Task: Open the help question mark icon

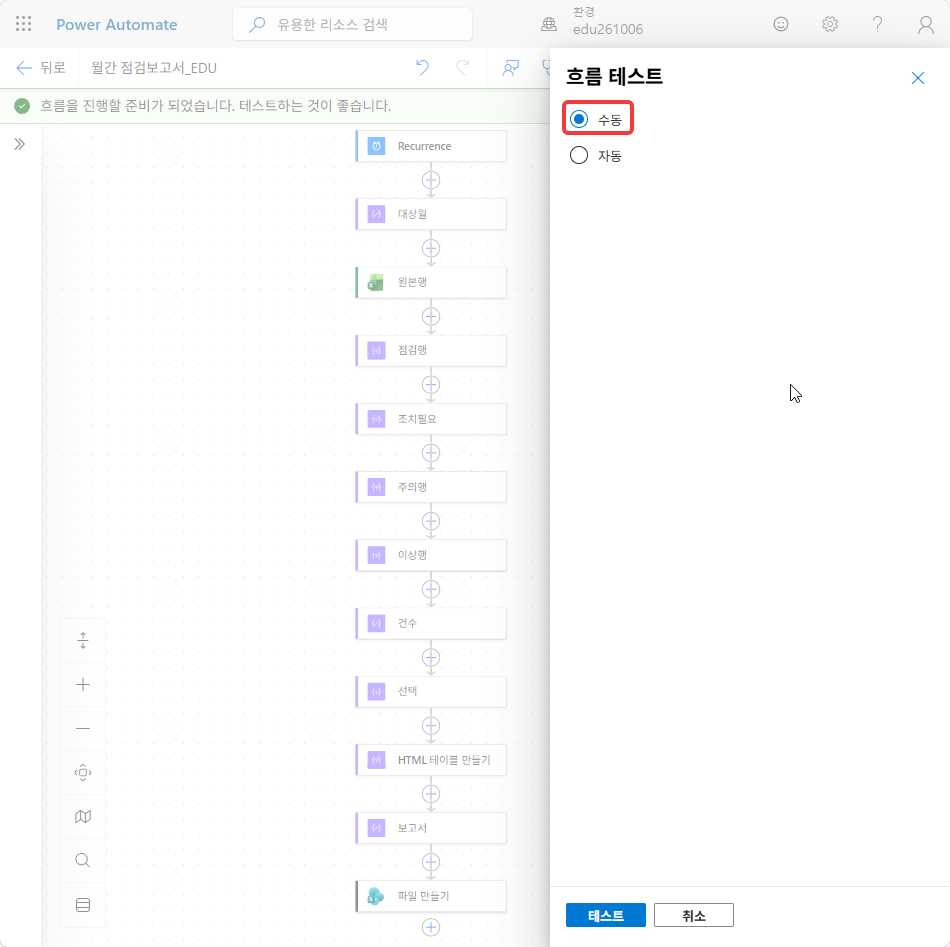Action: click(877, 24)
